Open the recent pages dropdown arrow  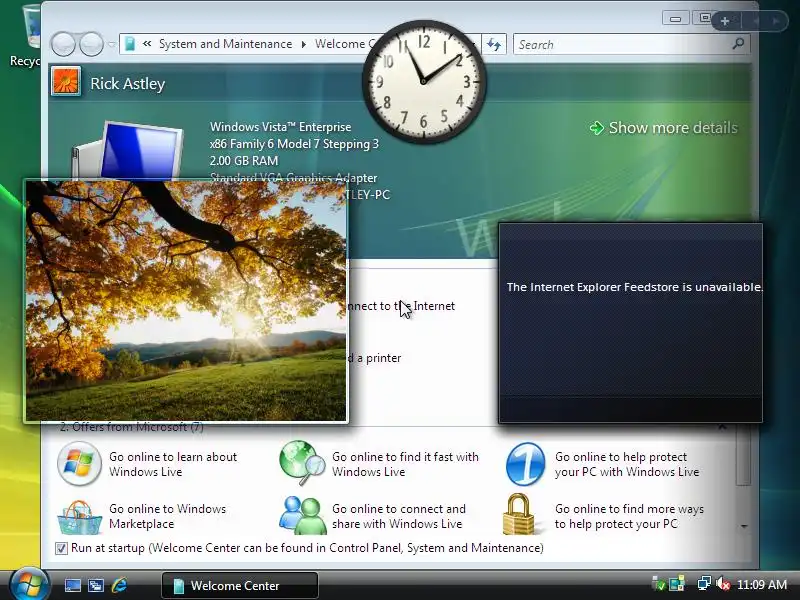[111, 44]
